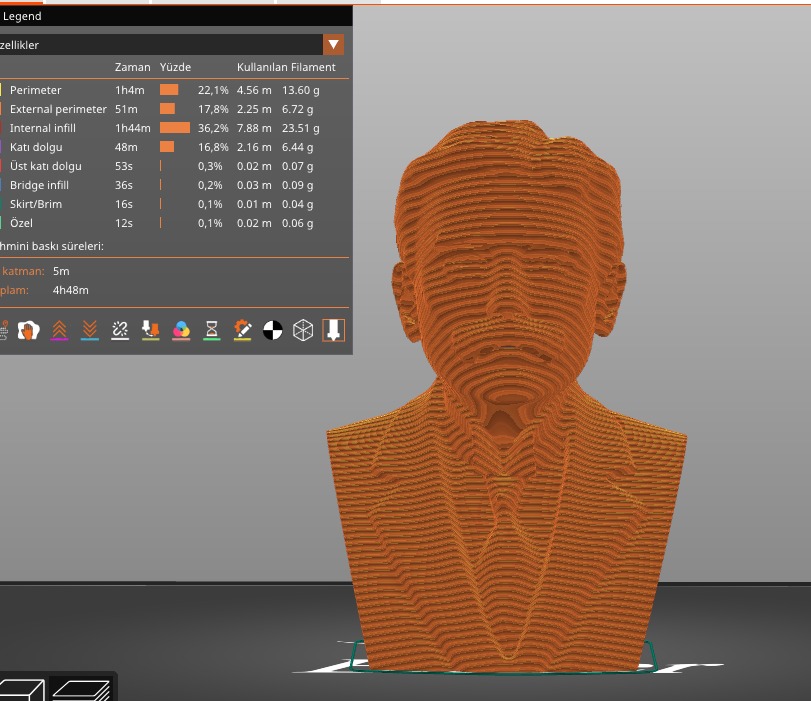
Task: Toggle travel moves icon at toolbar edge
Action: (x=3, y=330)
